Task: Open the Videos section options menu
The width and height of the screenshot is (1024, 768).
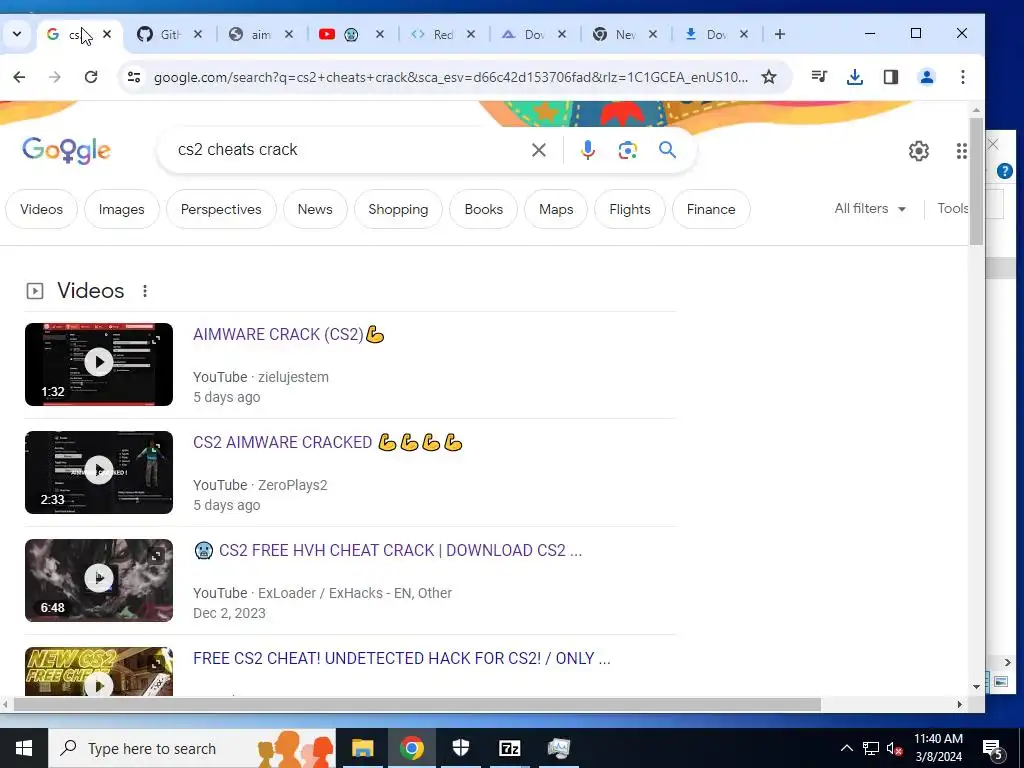Action: pyautogui.click(x=145, y=291)
